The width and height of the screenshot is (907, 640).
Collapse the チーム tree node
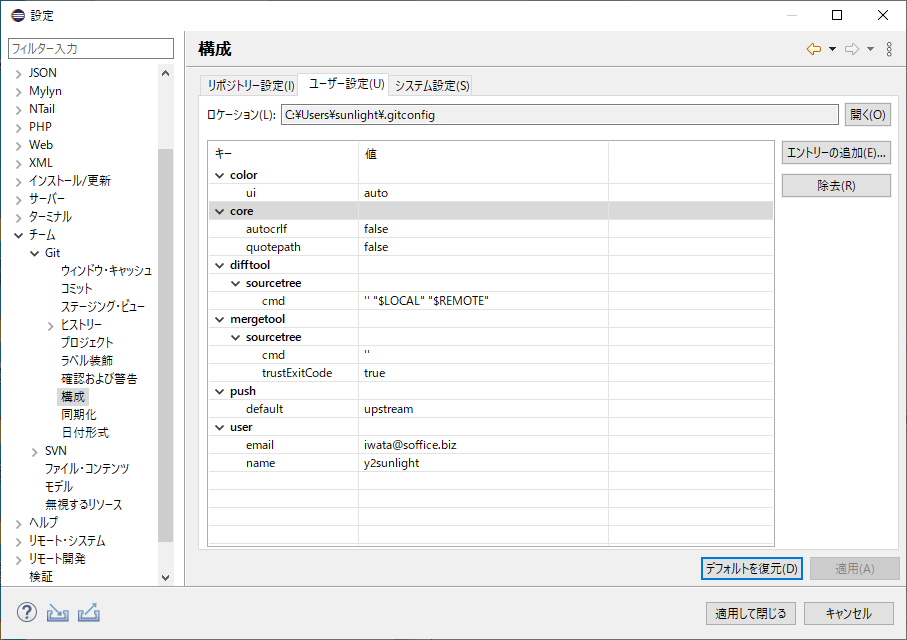pyautogui.click(x=18, y=235)
